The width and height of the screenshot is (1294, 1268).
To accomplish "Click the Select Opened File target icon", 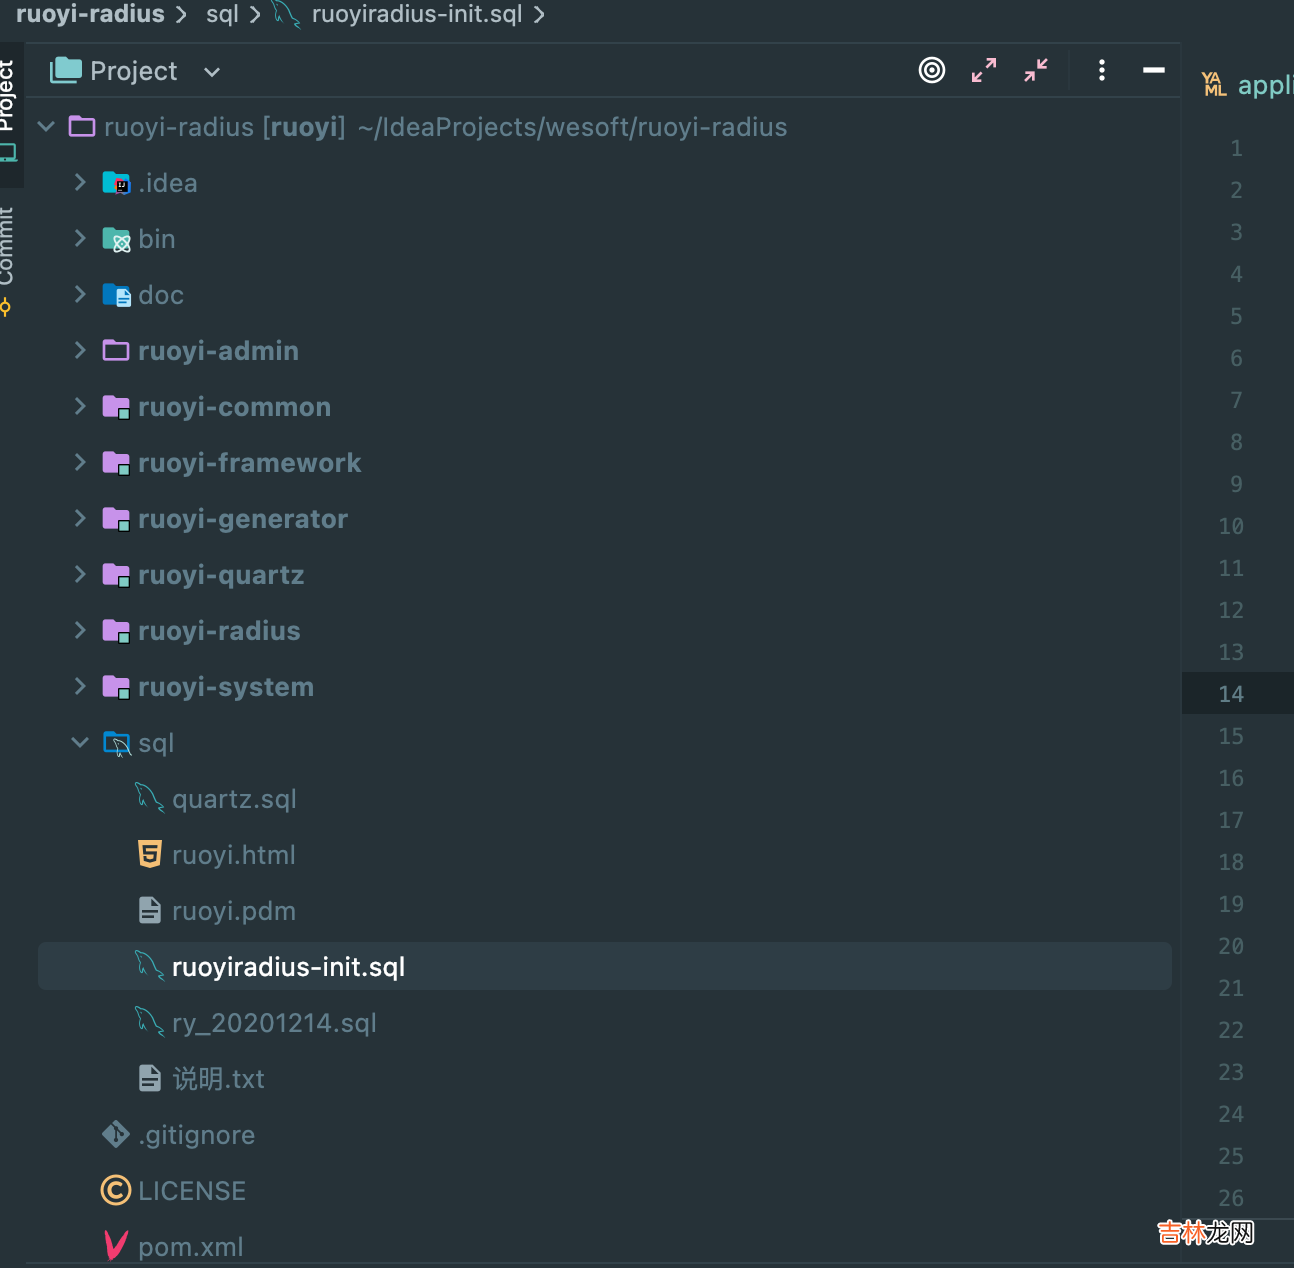I will pyautogui.click(x=931, y=70).
